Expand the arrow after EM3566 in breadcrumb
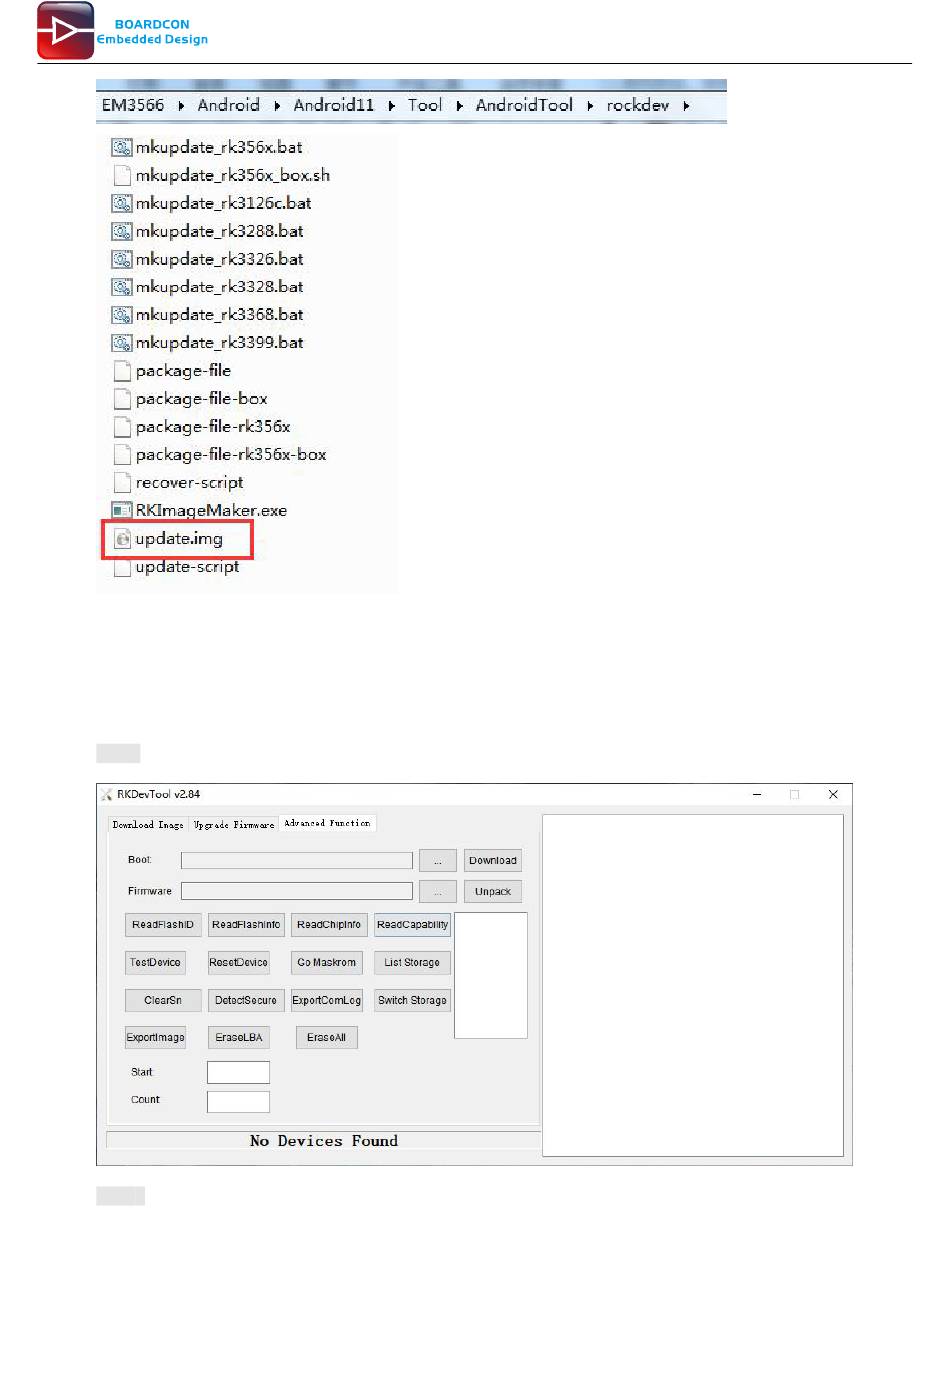Viewport: 950px width, 1387px height. pyautogui.click(x=181, y=106)
